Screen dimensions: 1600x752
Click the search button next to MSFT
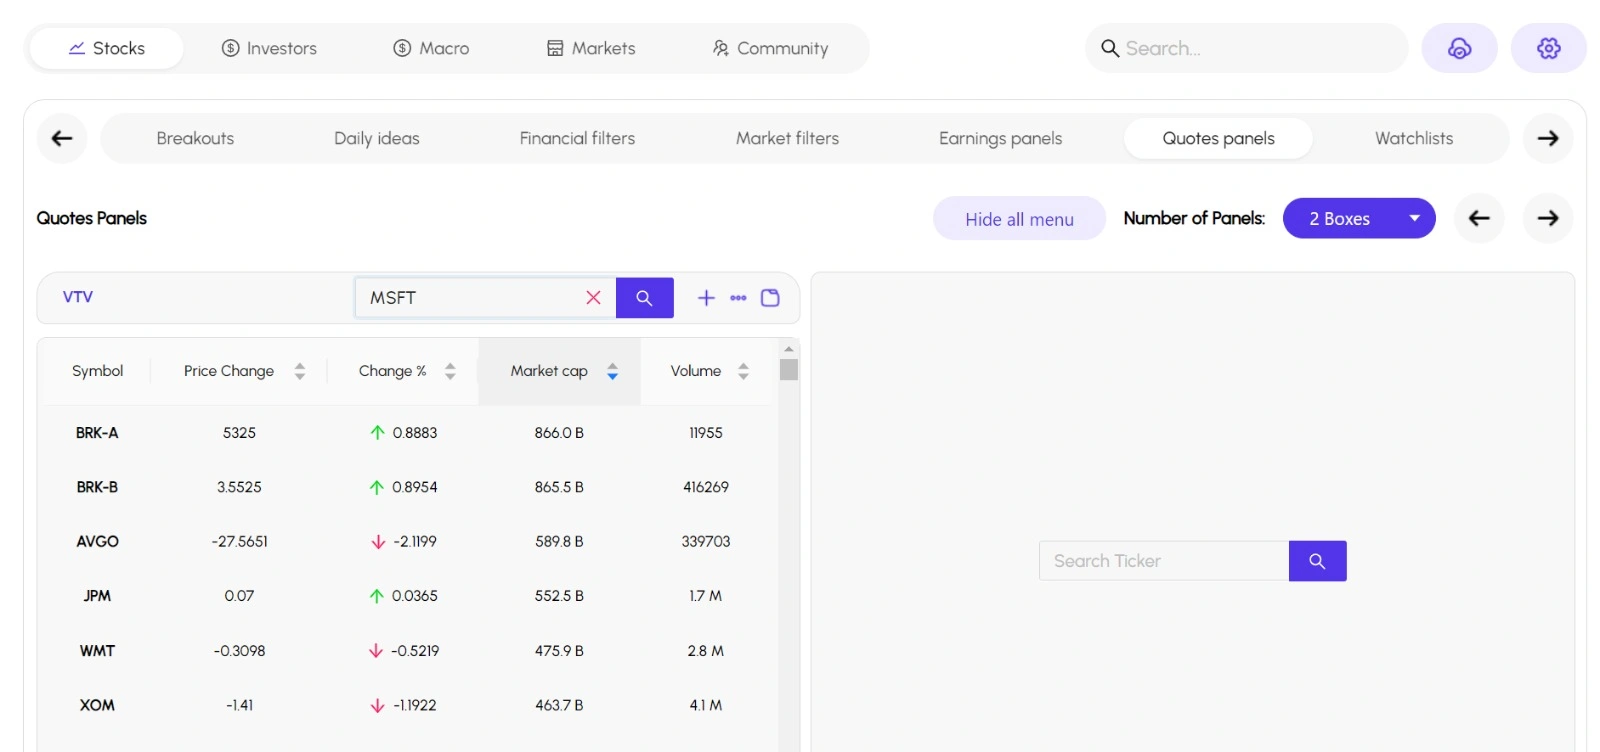[x=644, y=298]
